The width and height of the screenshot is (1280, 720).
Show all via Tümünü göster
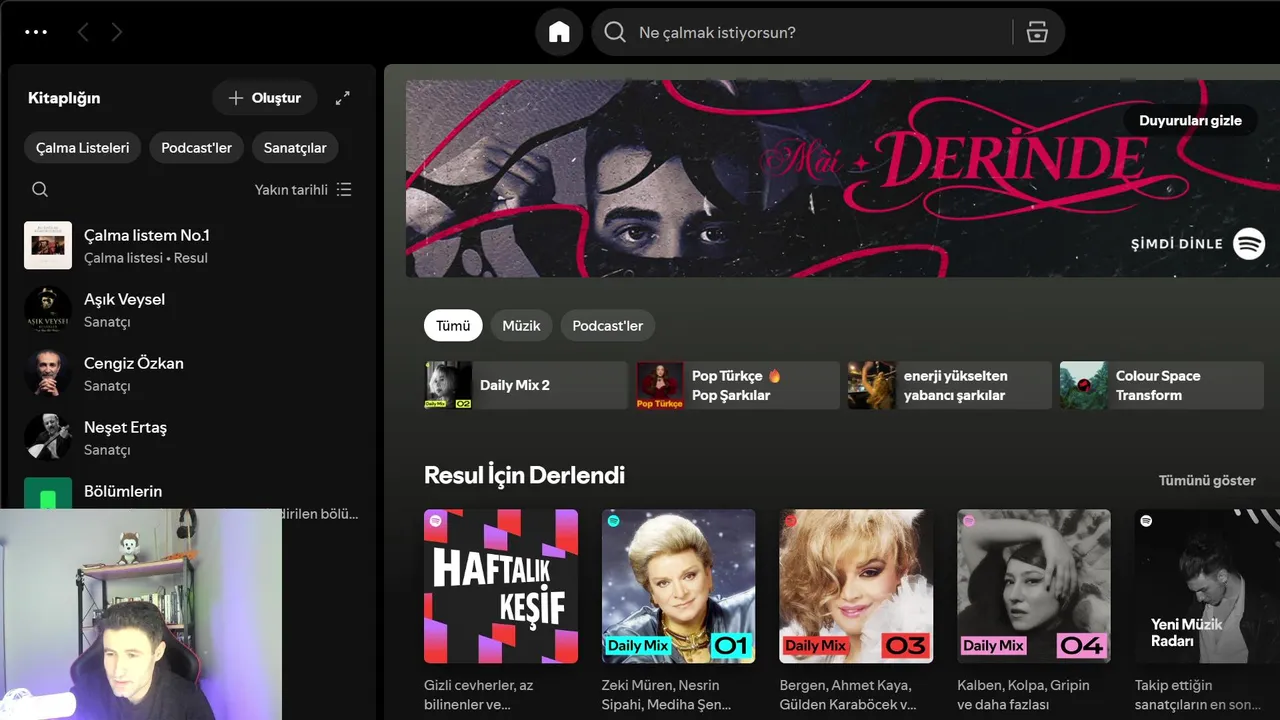tap(1207, 481)
